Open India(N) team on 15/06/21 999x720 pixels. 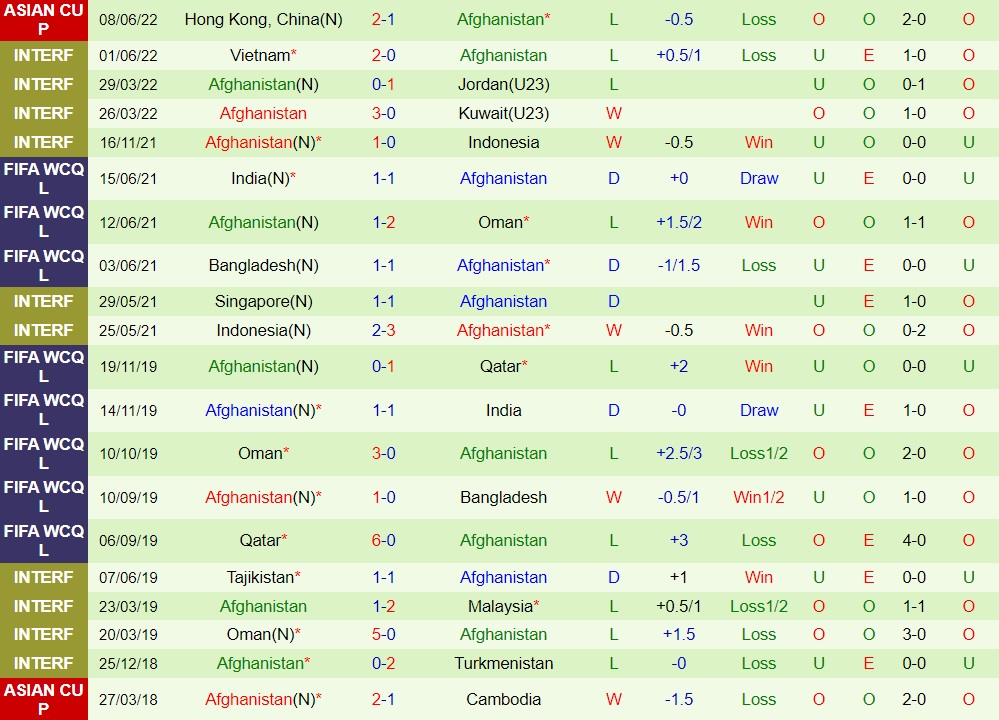pos(260,178)
